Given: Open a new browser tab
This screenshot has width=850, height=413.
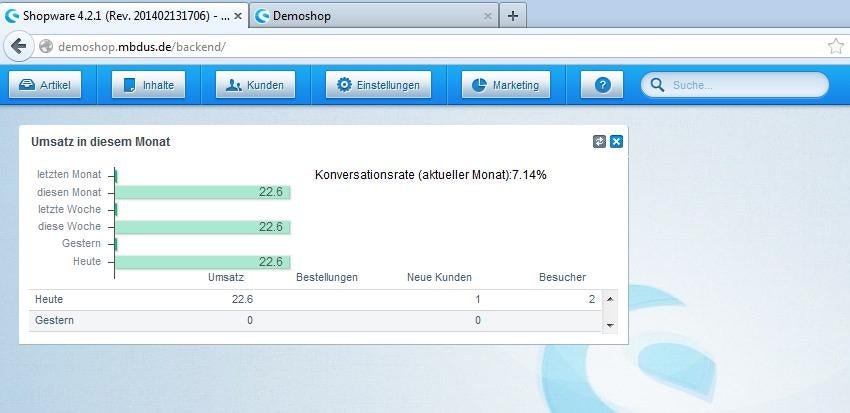Looking at the screenshot, I should [513, 16].
